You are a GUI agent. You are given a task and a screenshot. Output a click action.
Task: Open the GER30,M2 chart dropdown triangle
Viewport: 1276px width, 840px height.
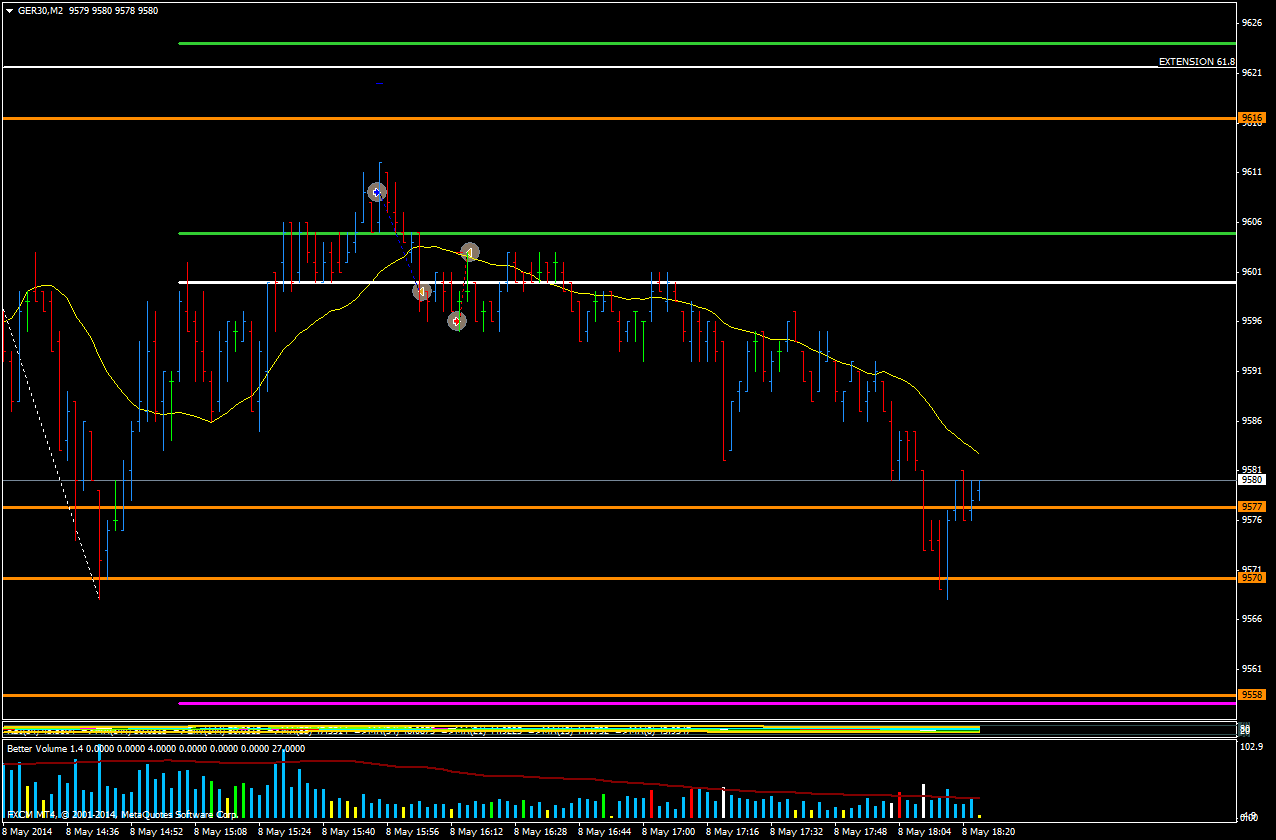coord(9,10)
